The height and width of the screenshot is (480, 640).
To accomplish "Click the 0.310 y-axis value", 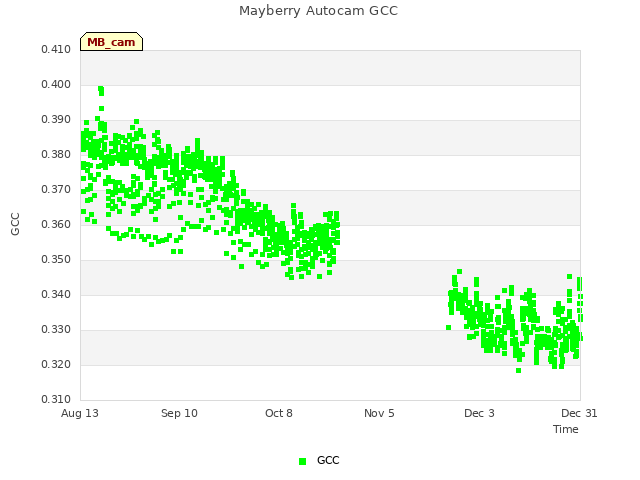I will click(56, 400).
